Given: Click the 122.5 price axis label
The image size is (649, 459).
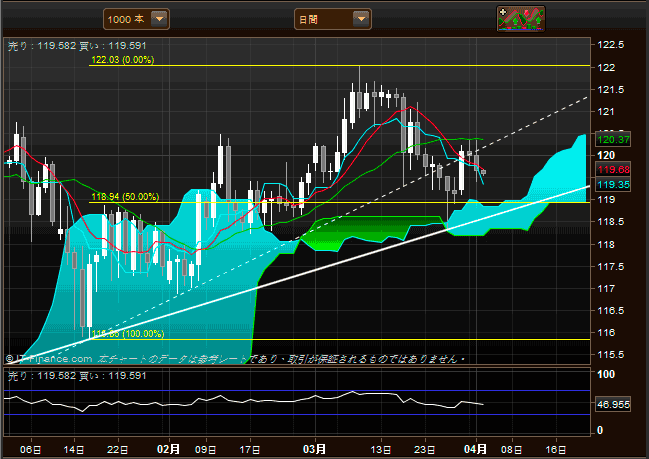Looking at the screenshot, I should click(611, 45).
